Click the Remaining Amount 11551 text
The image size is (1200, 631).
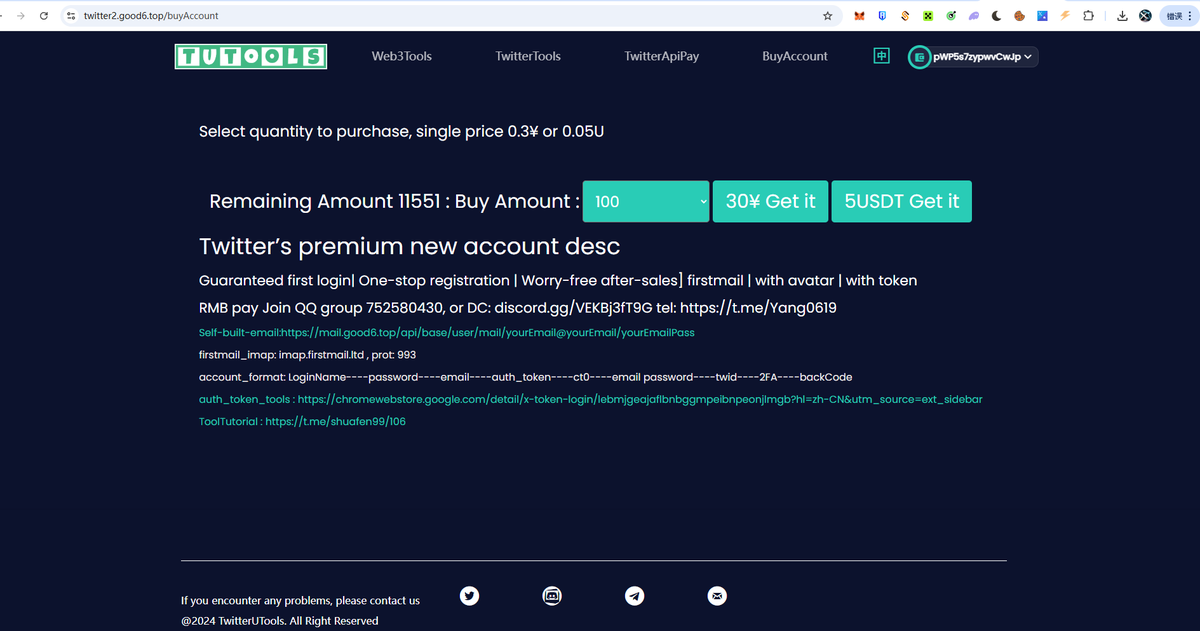tap(325, 201)
